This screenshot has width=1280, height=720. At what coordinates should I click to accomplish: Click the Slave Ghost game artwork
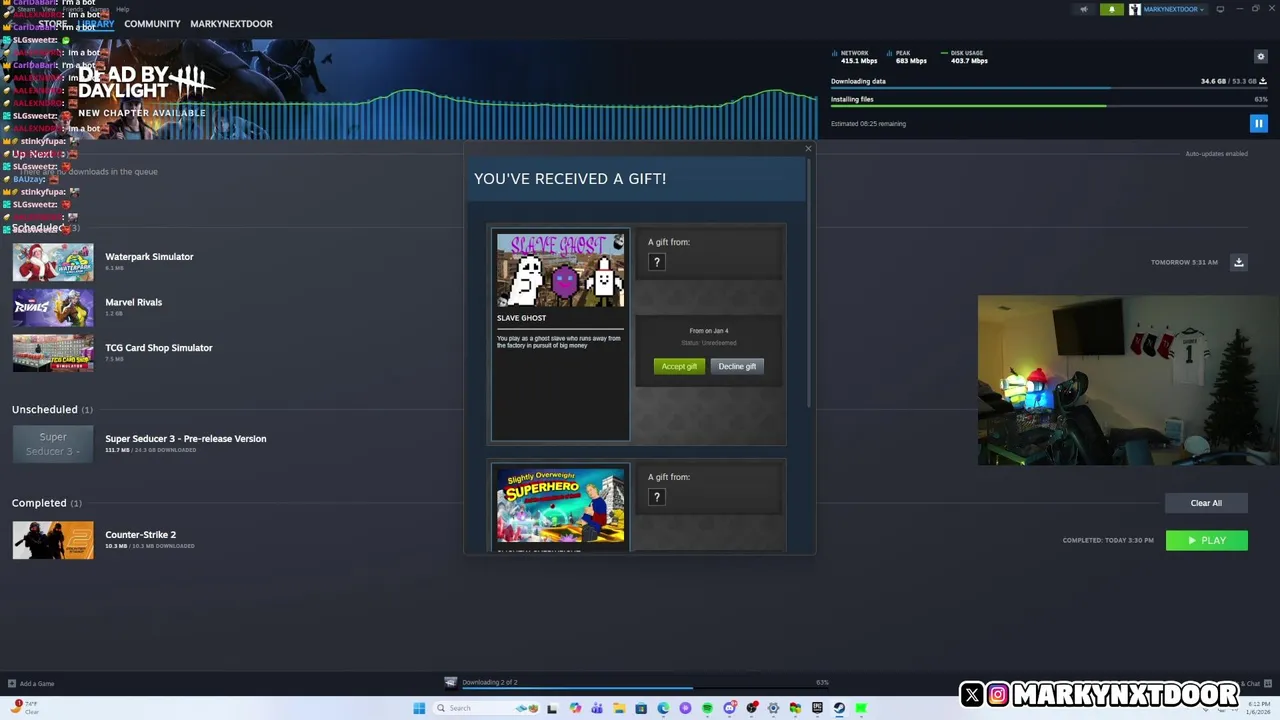pos(560,270)
